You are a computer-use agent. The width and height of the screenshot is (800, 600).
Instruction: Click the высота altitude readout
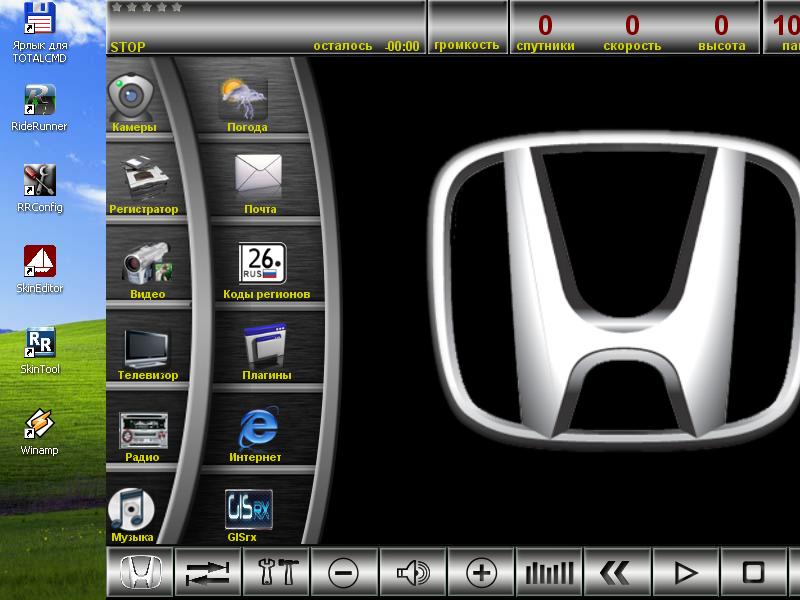(721, 33)
